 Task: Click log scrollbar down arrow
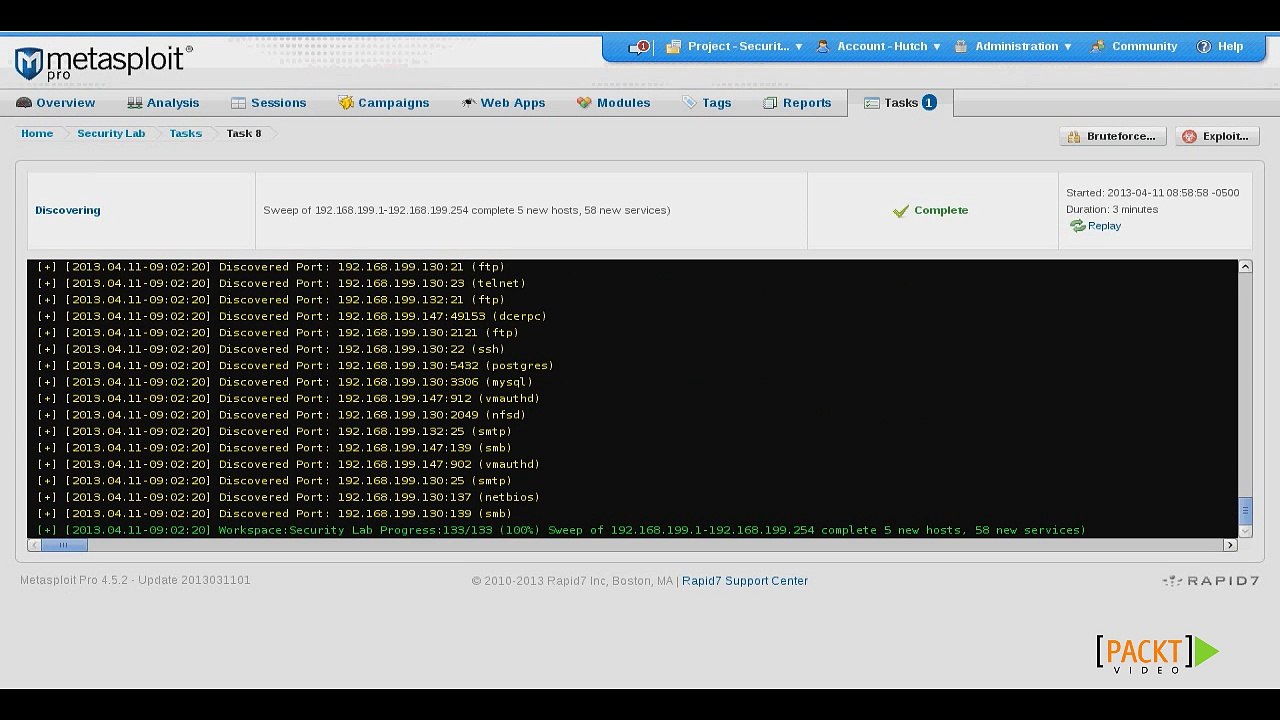point(1245,532)
